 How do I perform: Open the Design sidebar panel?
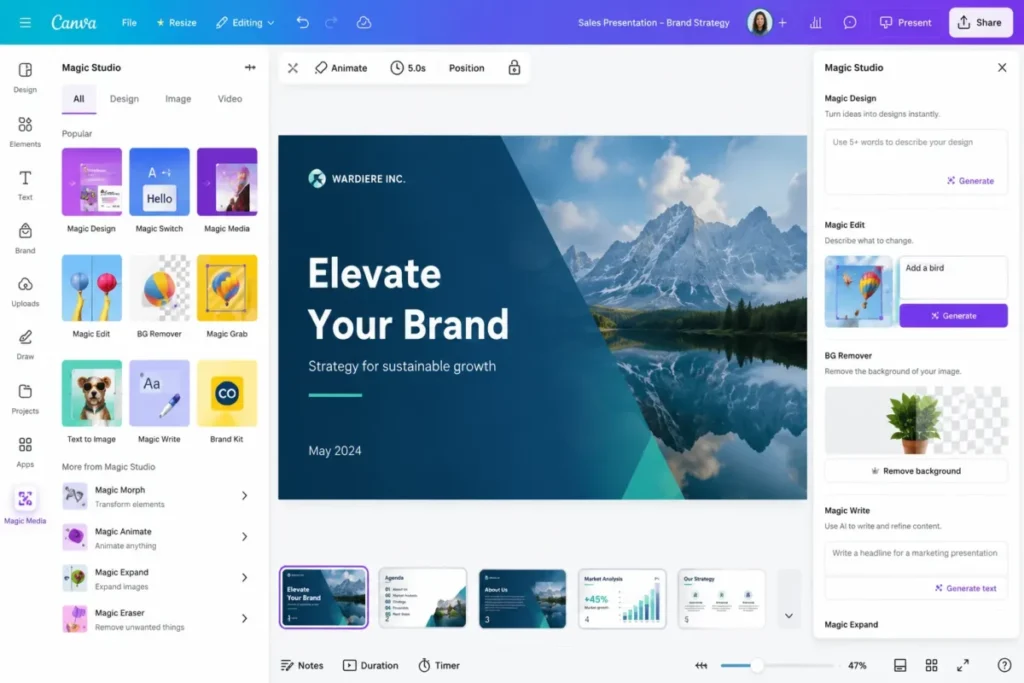[25, 77]
